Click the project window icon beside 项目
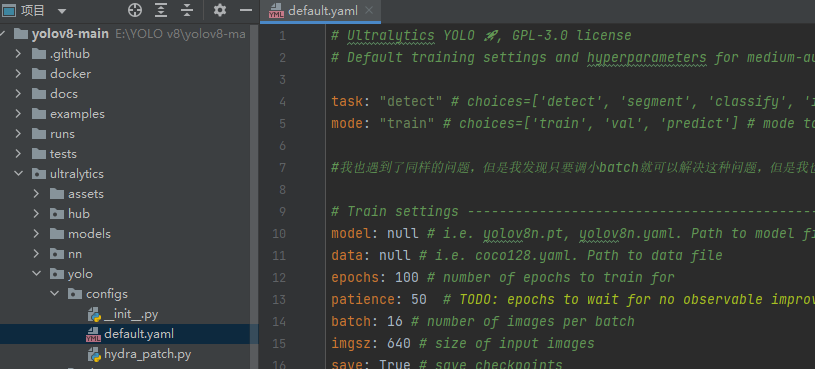Screen dimensions: 815x369 pyautogui.click(x=9, y=10)
